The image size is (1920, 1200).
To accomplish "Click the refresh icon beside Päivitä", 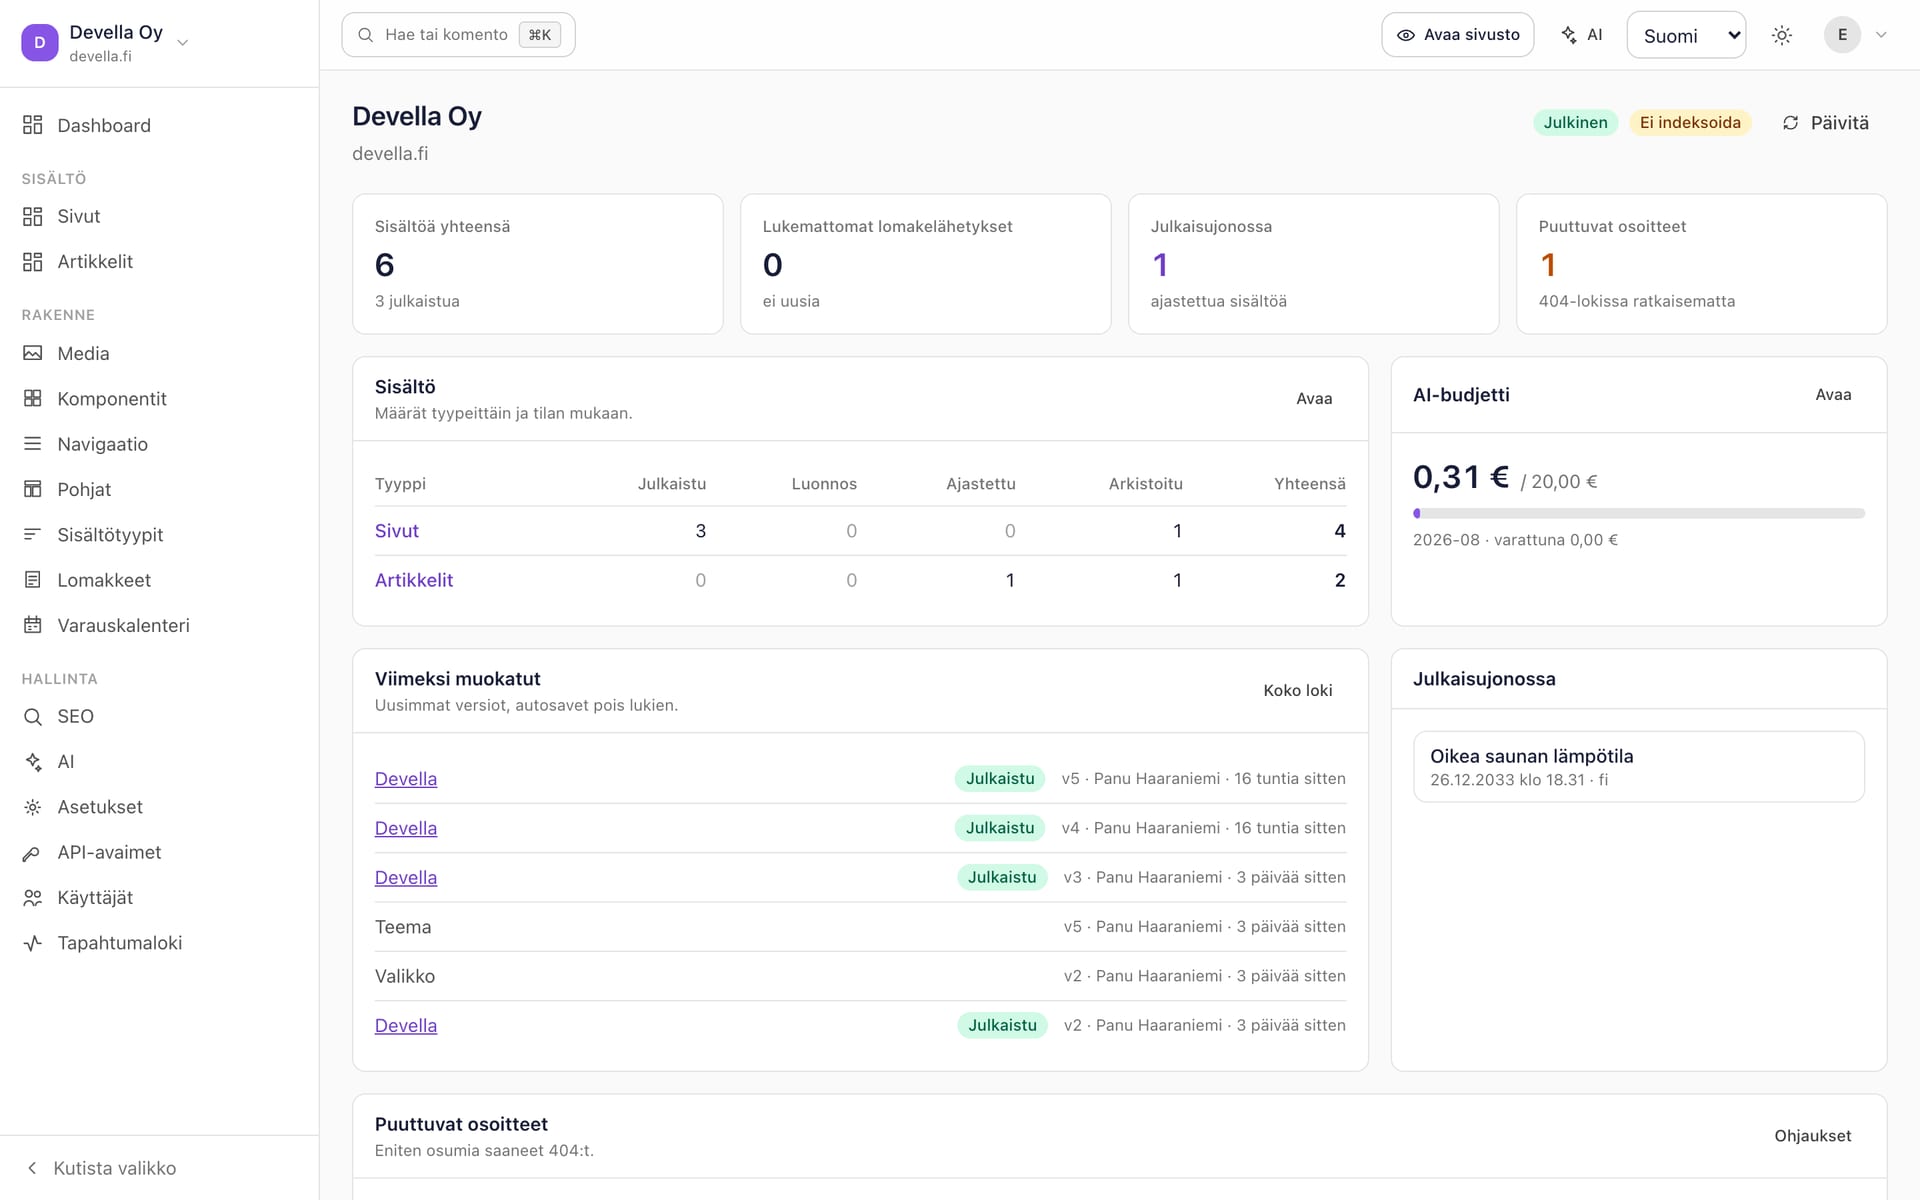I will (1791, 123).
